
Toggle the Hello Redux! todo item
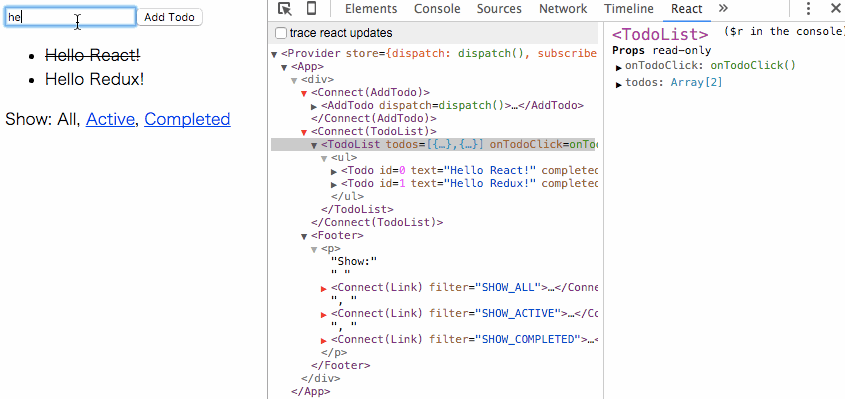(x=94, y=79)
